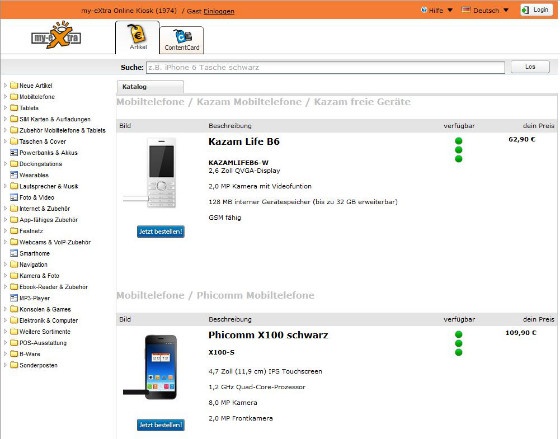
Task: Select Weitere Sortimente category
Action: (45, 331)
